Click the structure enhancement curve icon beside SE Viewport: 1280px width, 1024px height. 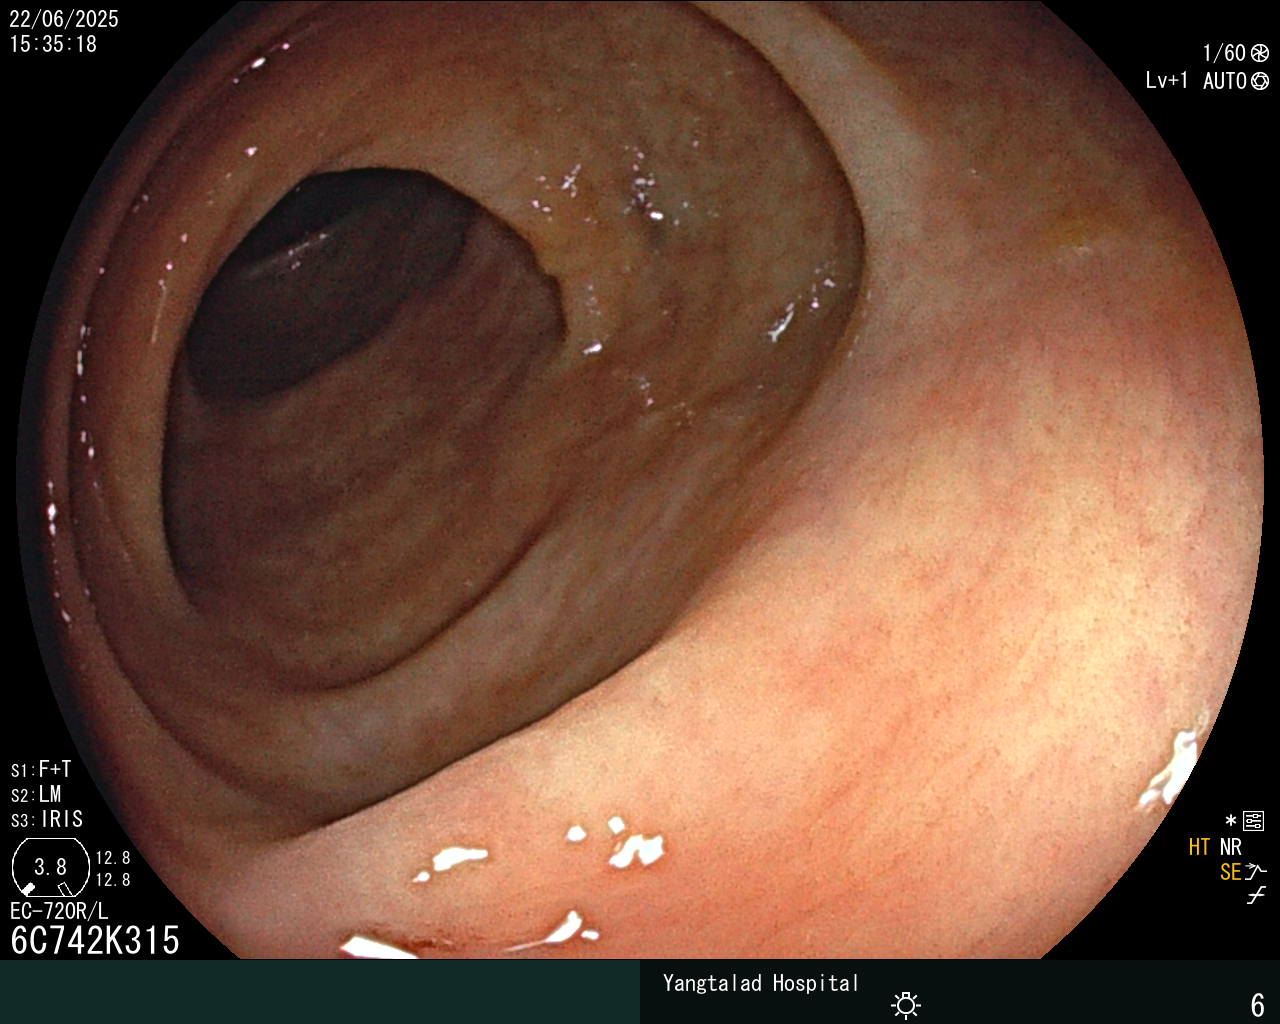tap(1256, 872)
